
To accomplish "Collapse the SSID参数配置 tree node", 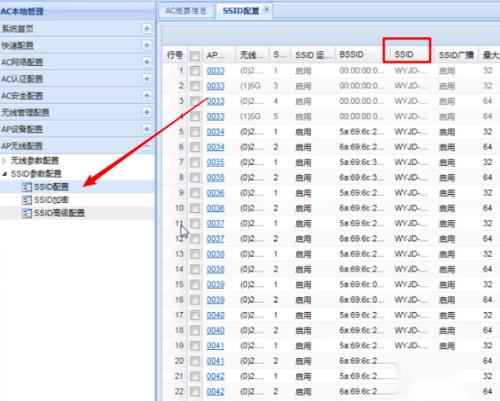I will click(x=4, y=174).
